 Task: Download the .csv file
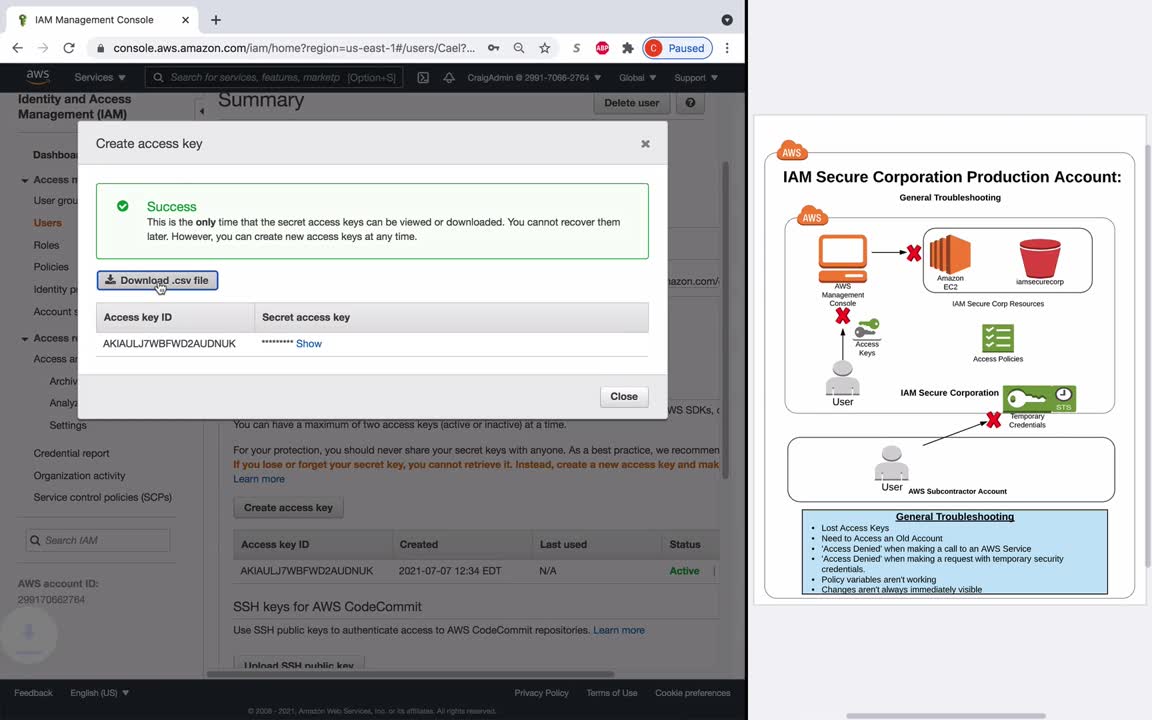coord(157,280)
